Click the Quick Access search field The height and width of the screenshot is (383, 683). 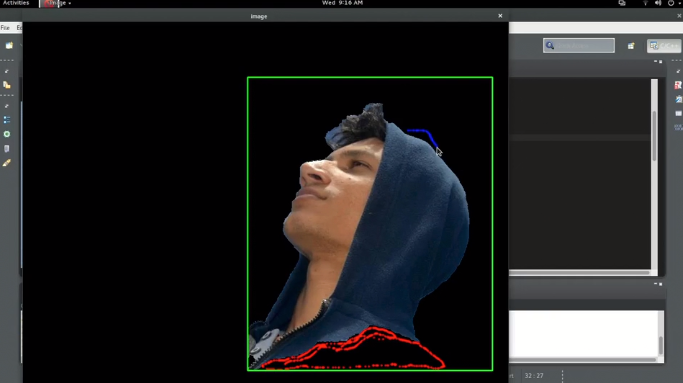coord(579,45)
